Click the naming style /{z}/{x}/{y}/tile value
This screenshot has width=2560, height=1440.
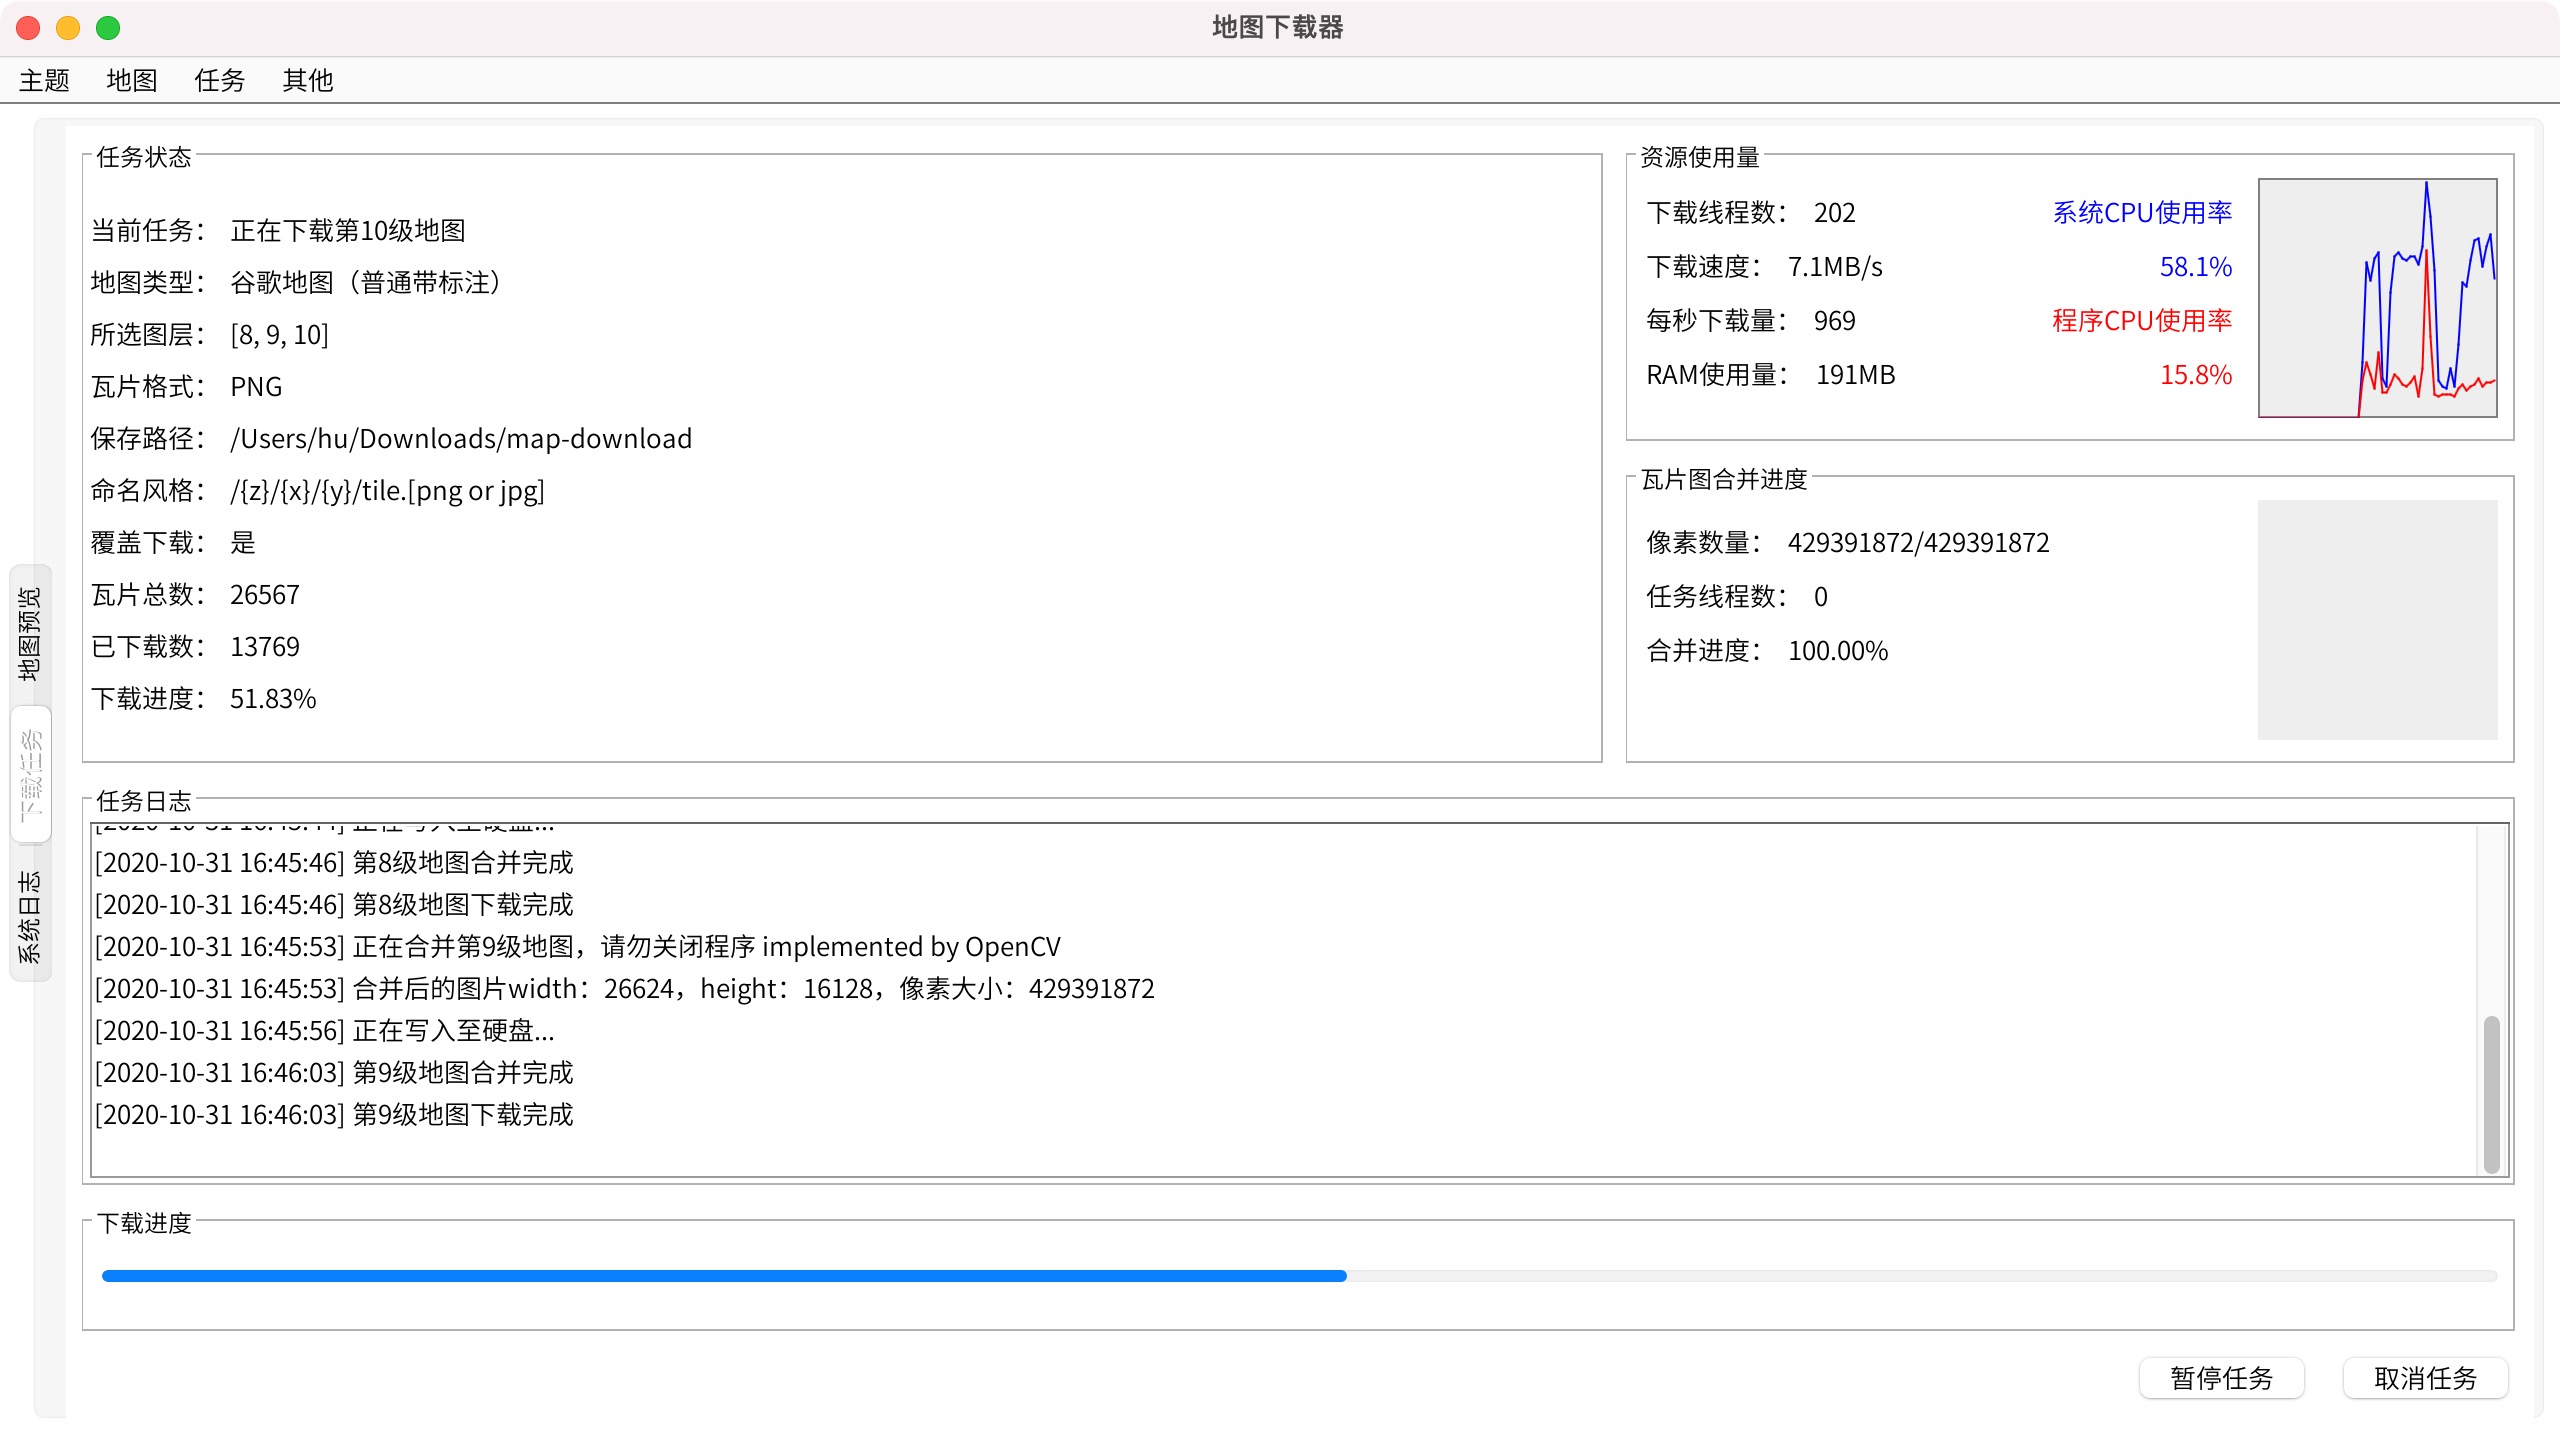click(x=387, y=490)
